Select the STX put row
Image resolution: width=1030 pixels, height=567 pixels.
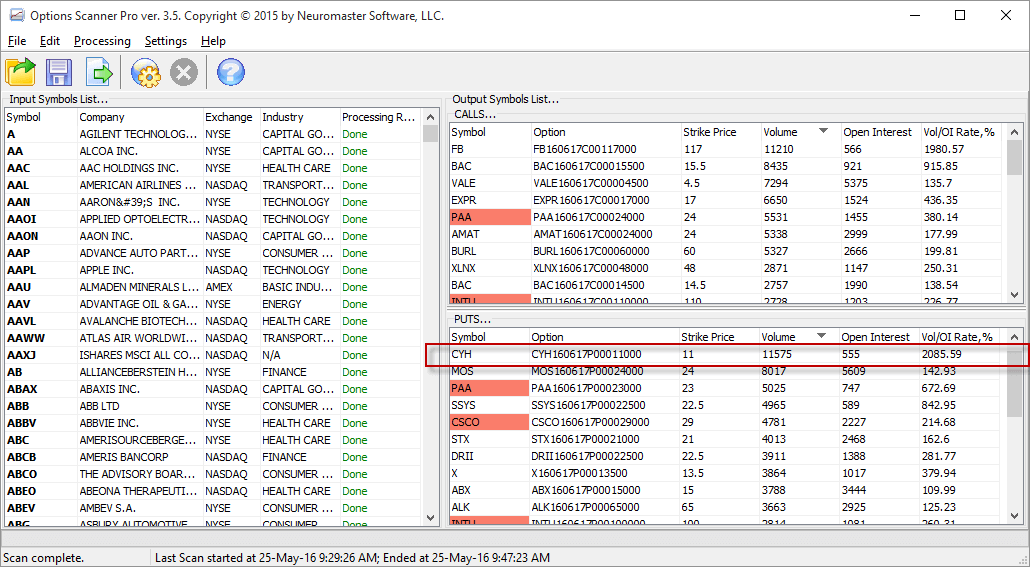pyautogui.click(x=727, y=439)
